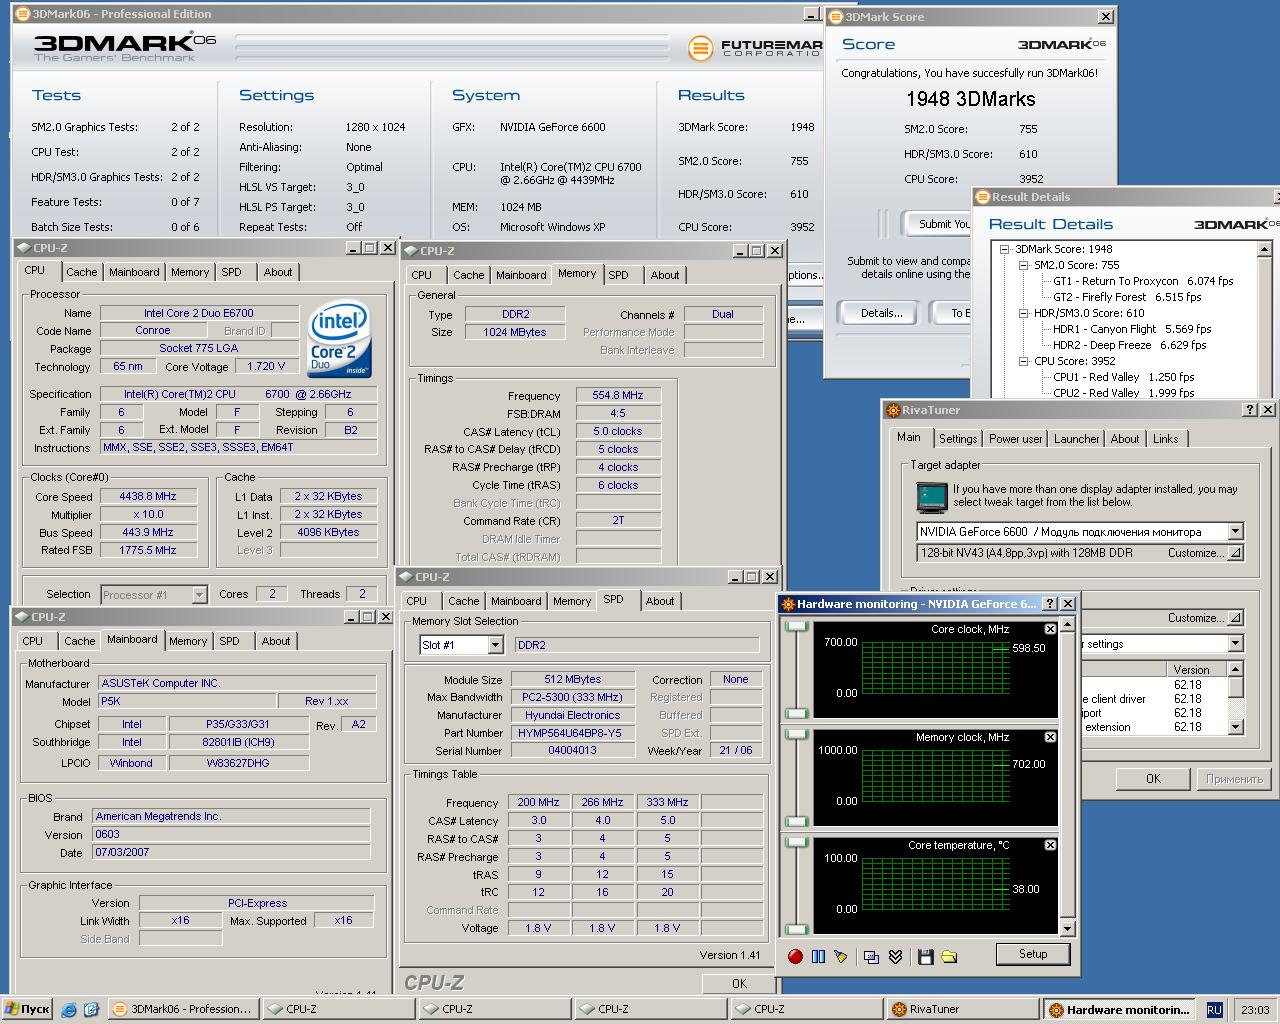
Task: Launch Internet Explorer from quick launch
Action: click(x=69, y=1009)
